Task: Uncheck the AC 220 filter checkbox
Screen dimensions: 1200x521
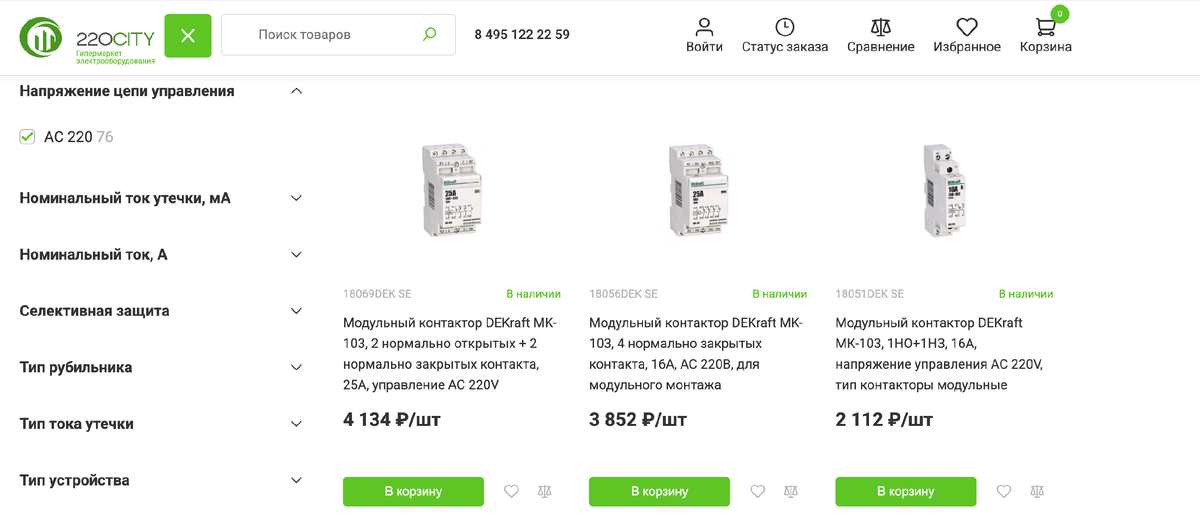Action: [28, 137]
